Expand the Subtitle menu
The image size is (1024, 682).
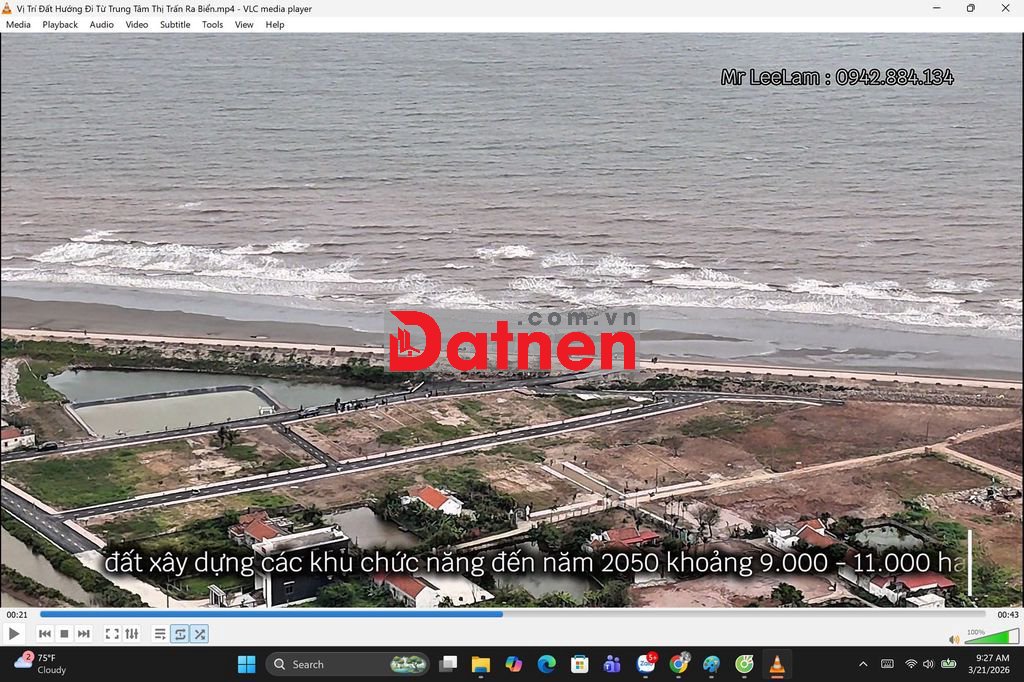coord(175,25)
